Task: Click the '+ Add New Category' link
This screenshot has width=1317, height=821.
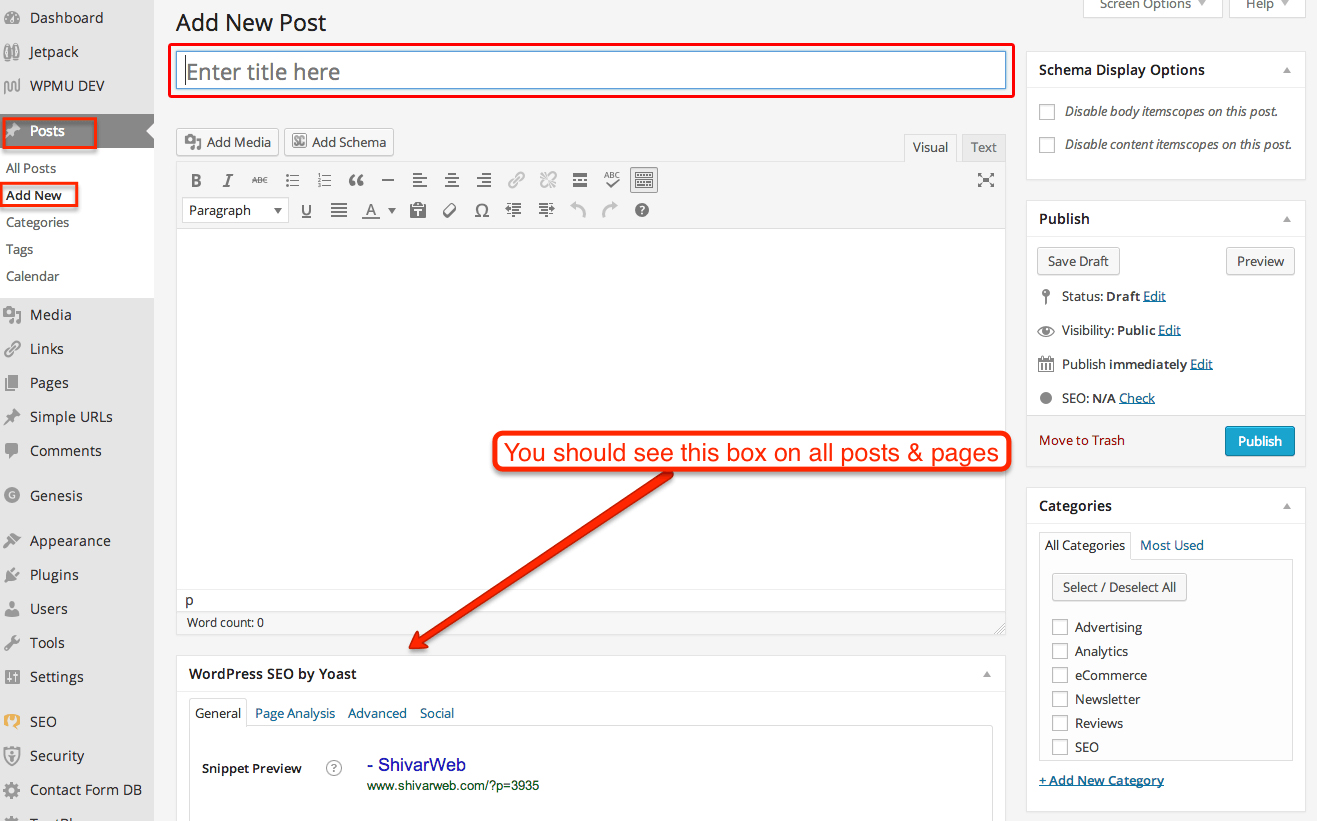Action: pyautogui.click(x=1101, y=780)
